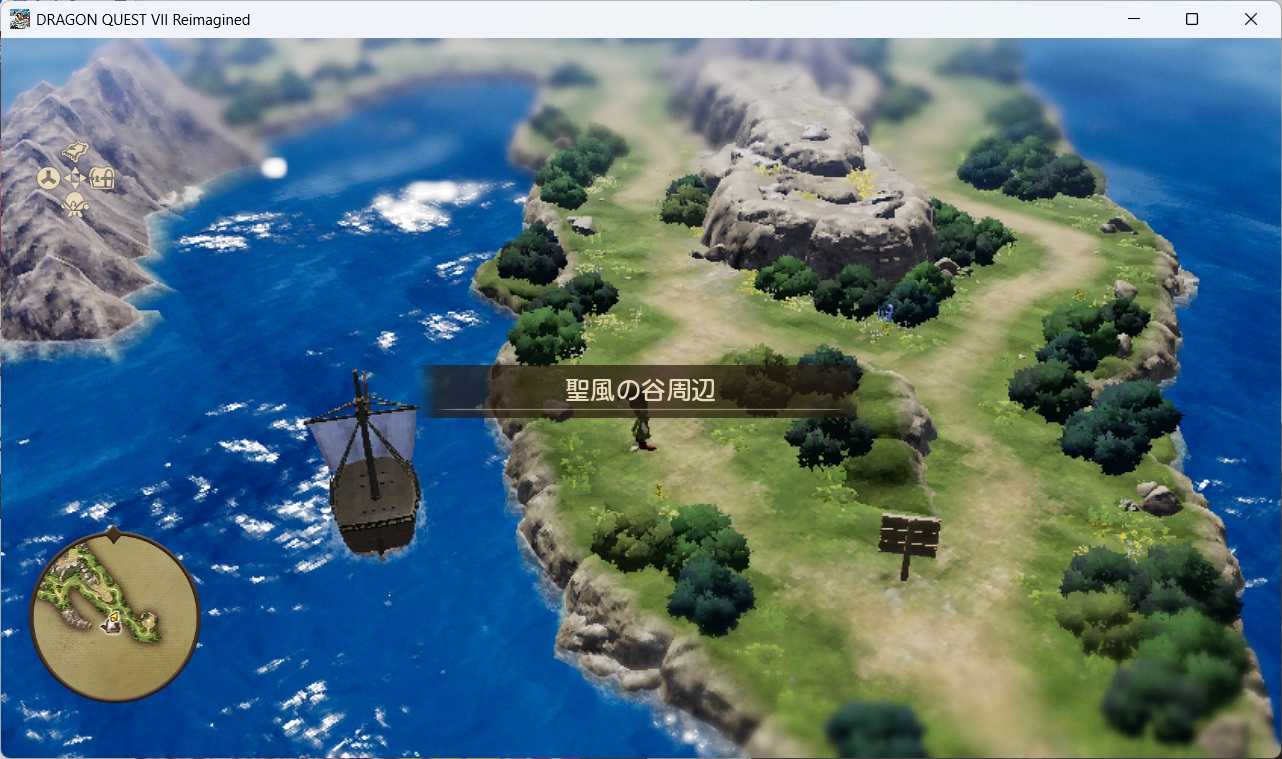Click the "DRAGON QUEST VII Reimagined" window title
1282x759 pixels.
click(143, 20)
